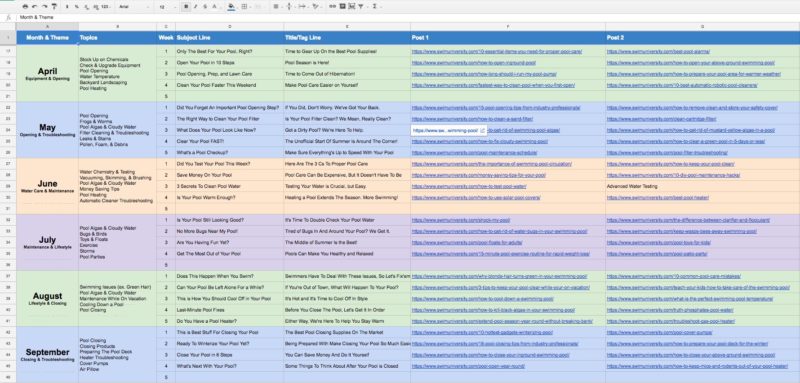Open the best-pool-alarms link
This screenshot has width=800, height=383.
(x=658, y=52)
